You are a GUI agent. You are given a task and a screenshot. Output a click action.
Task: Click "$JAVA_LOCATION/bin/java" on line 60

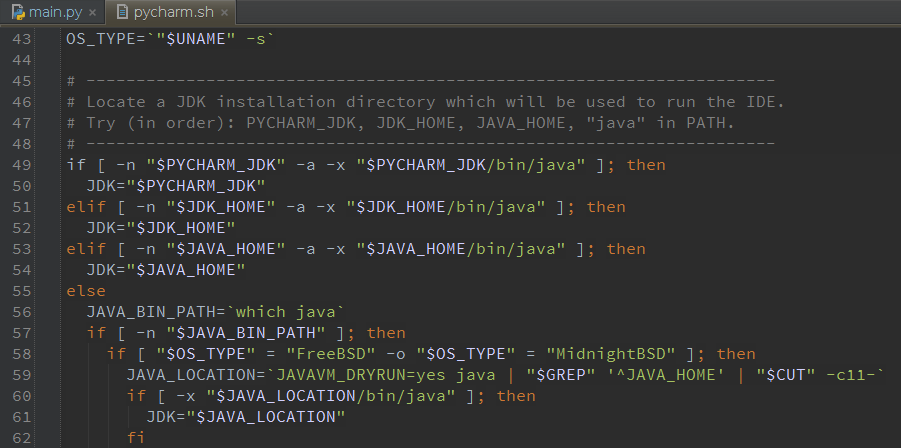point(331,396)
